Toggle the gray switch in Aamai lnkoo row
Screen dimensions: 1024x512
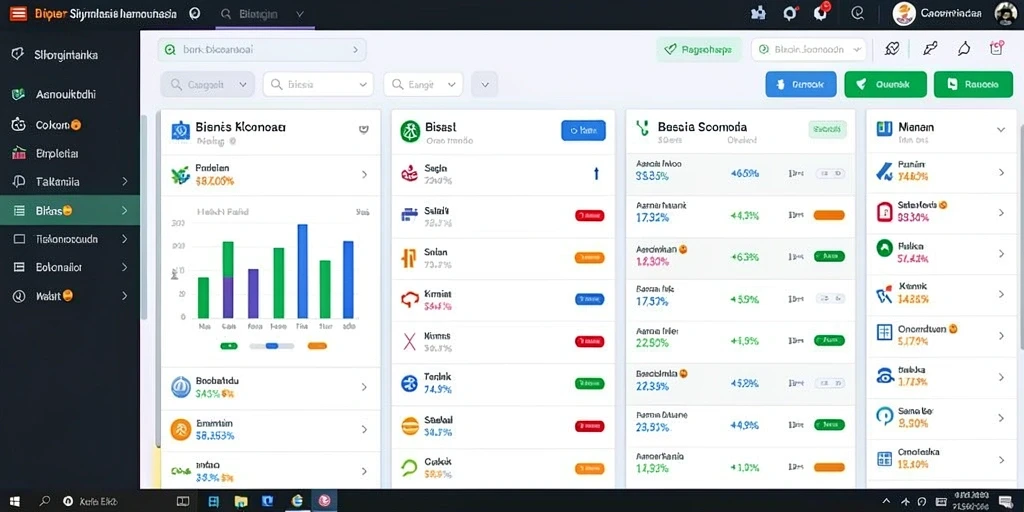[830, 174]
